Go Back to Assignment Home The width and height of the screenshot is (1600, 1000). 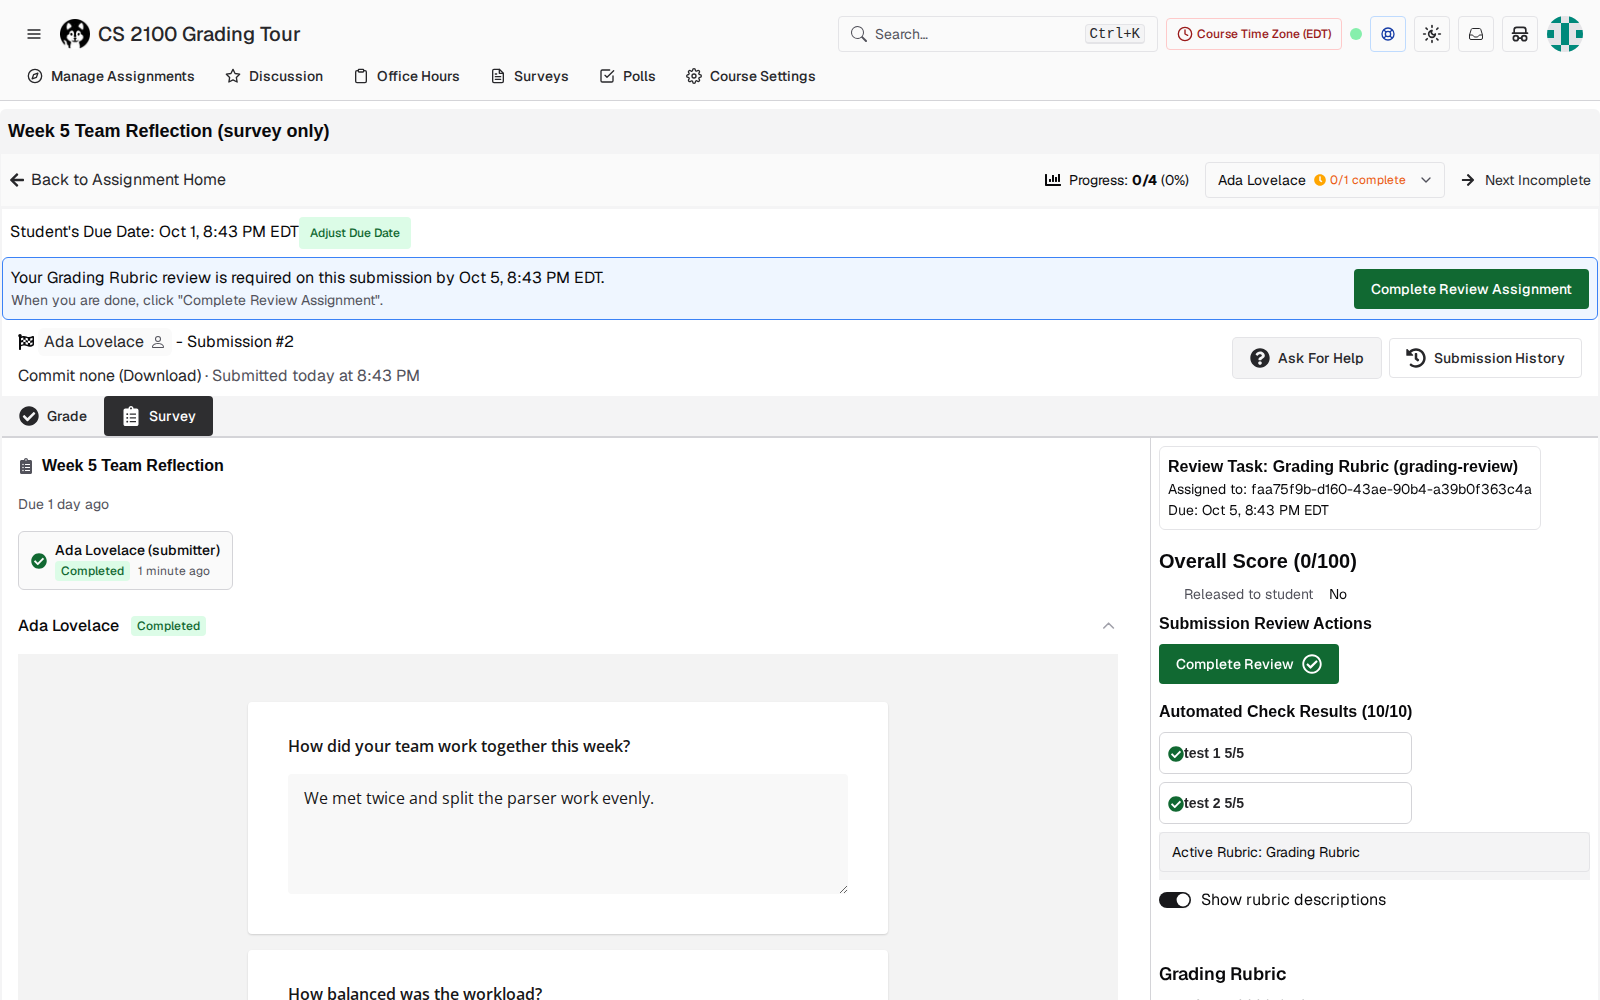tap(118, 180)
